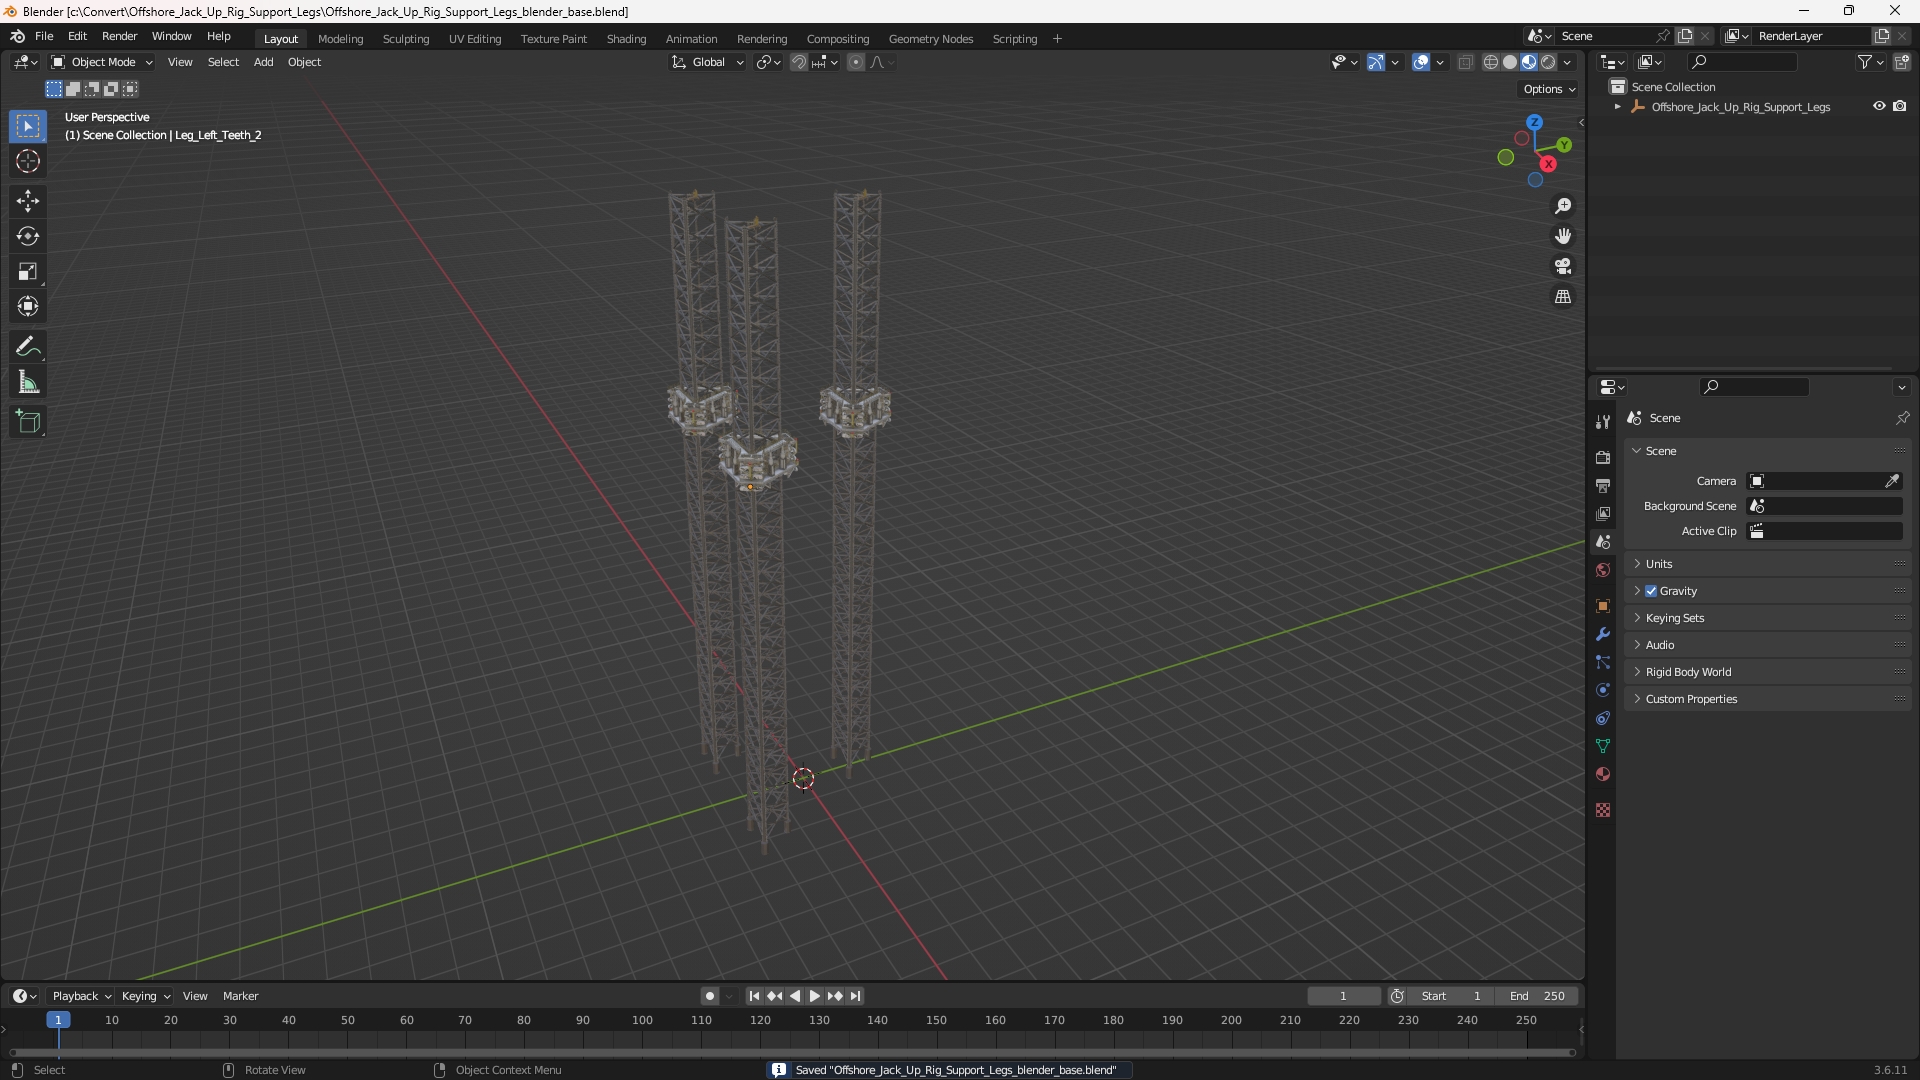Open the timeline Playback menu
This screenshot has height=1080, width=1920.
point(81,996)
